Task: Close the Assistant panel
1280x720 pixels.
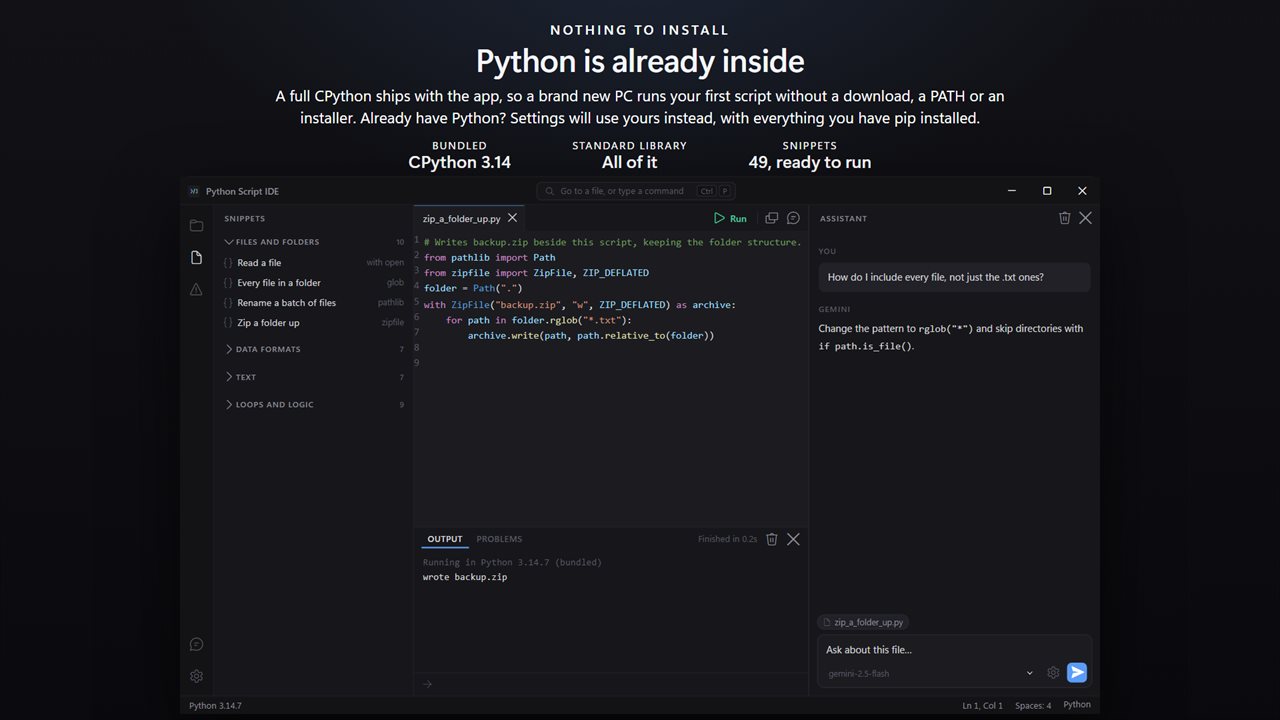Action: click(x=1086, y=218)
